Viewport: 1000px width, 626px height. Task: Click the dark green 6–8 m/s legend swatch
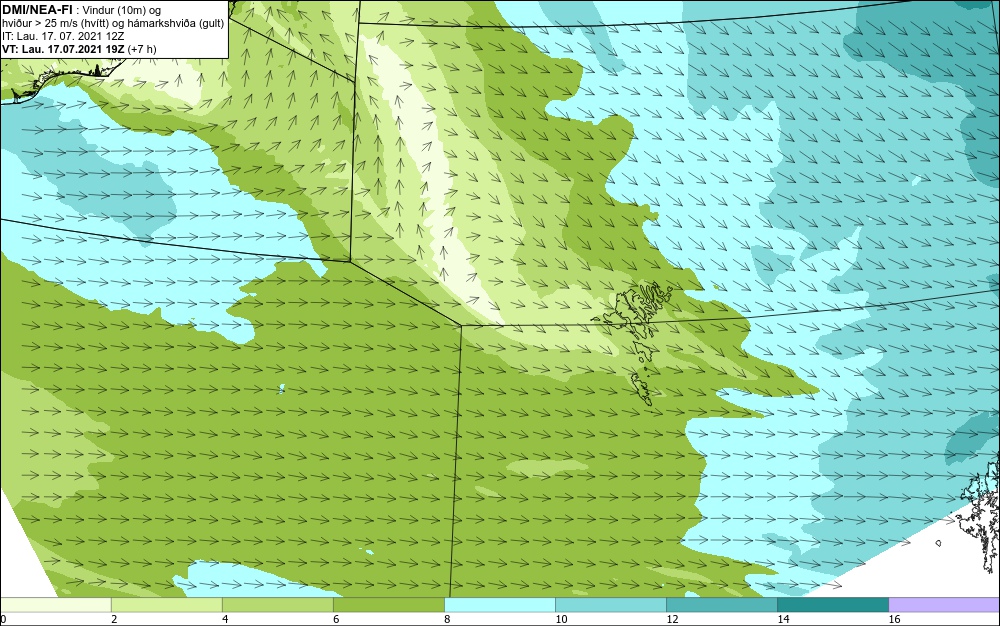click(388, 604)
